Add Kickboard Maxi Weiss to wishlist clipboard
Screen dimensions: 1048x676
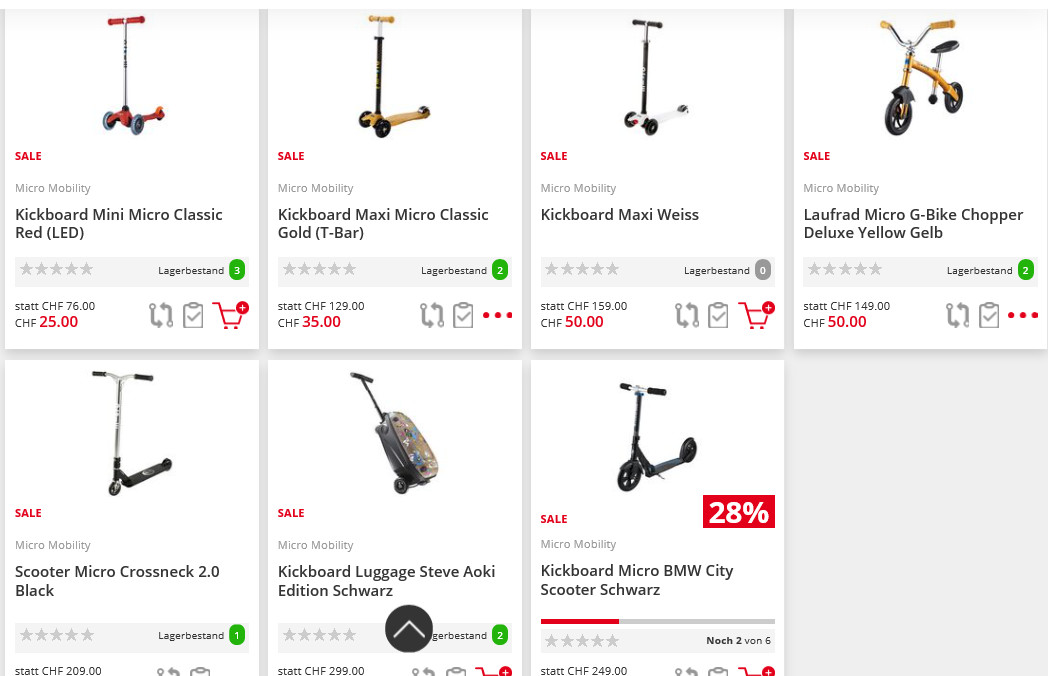coord(718,315)
